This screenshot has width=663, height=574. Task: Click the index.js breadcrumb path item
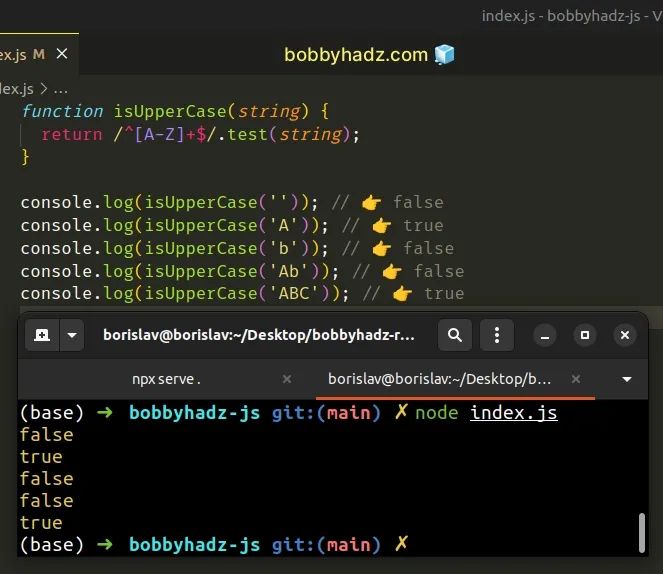point(16,89)
